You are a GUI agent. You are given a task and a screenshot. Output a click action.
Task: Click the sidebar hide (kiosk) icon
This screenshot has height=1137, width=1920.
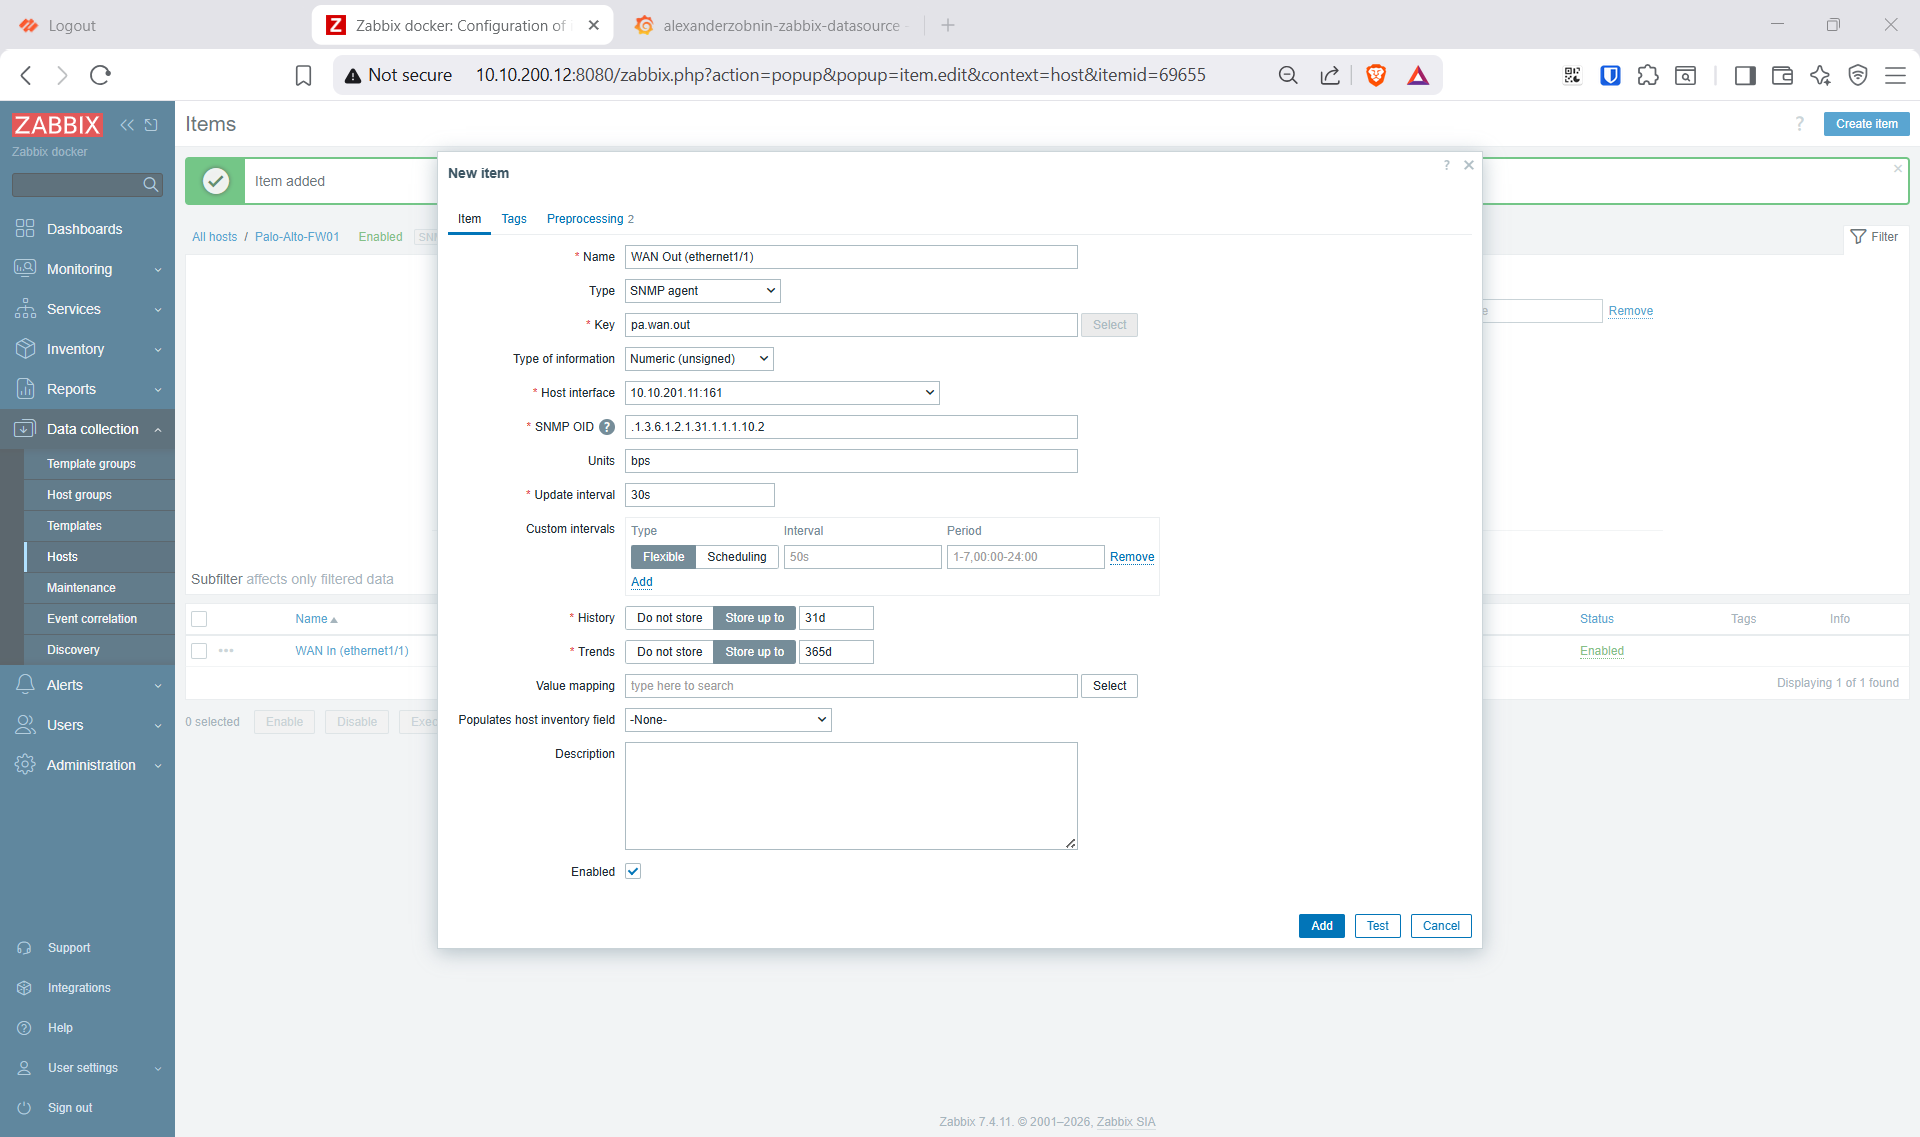[x=151, y=125]
